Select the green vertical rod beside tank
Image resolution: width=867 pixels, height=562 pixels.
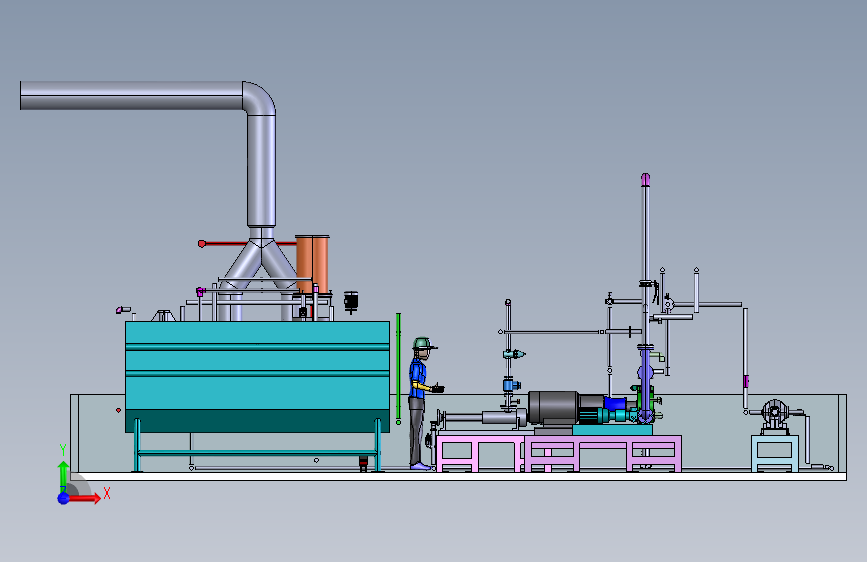(398, 368)
